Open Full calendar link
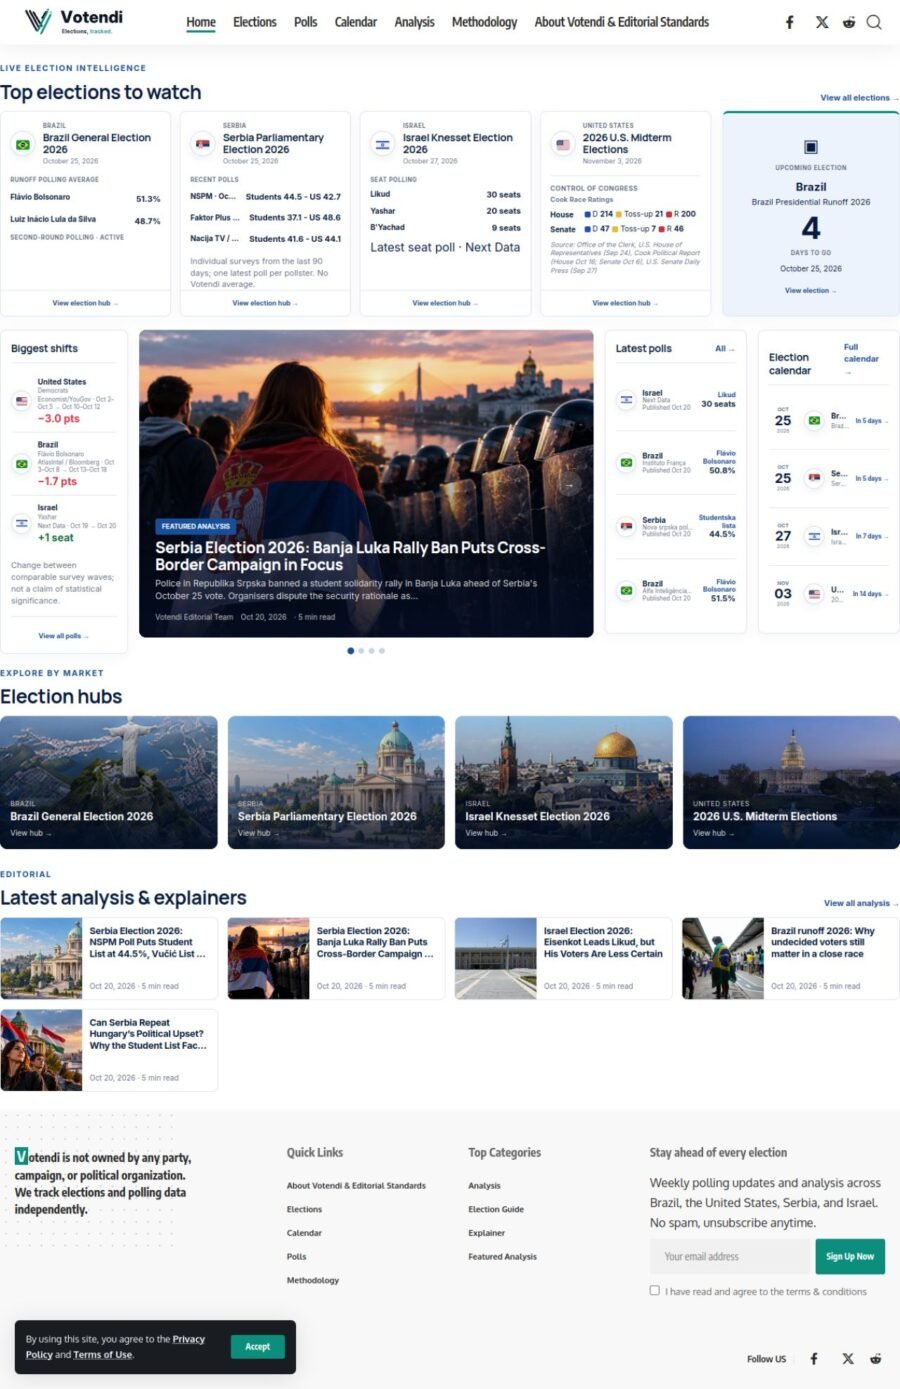Screen dimensions: 900x1389 (x=861, y=358)
